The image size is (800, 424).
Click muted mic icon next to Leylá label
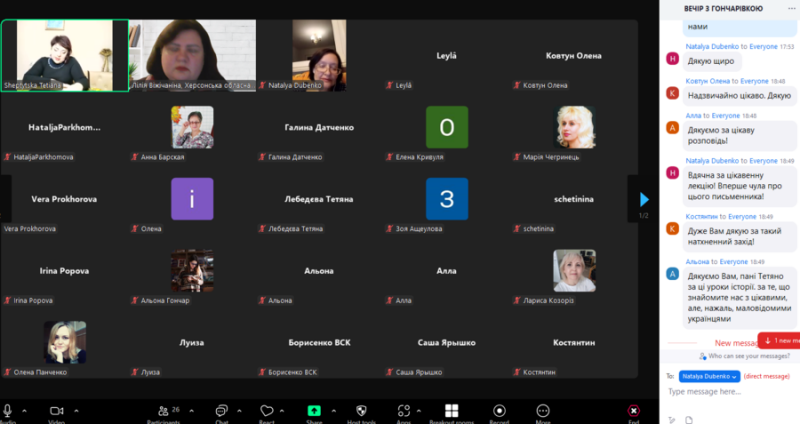(x=389, y=85)
